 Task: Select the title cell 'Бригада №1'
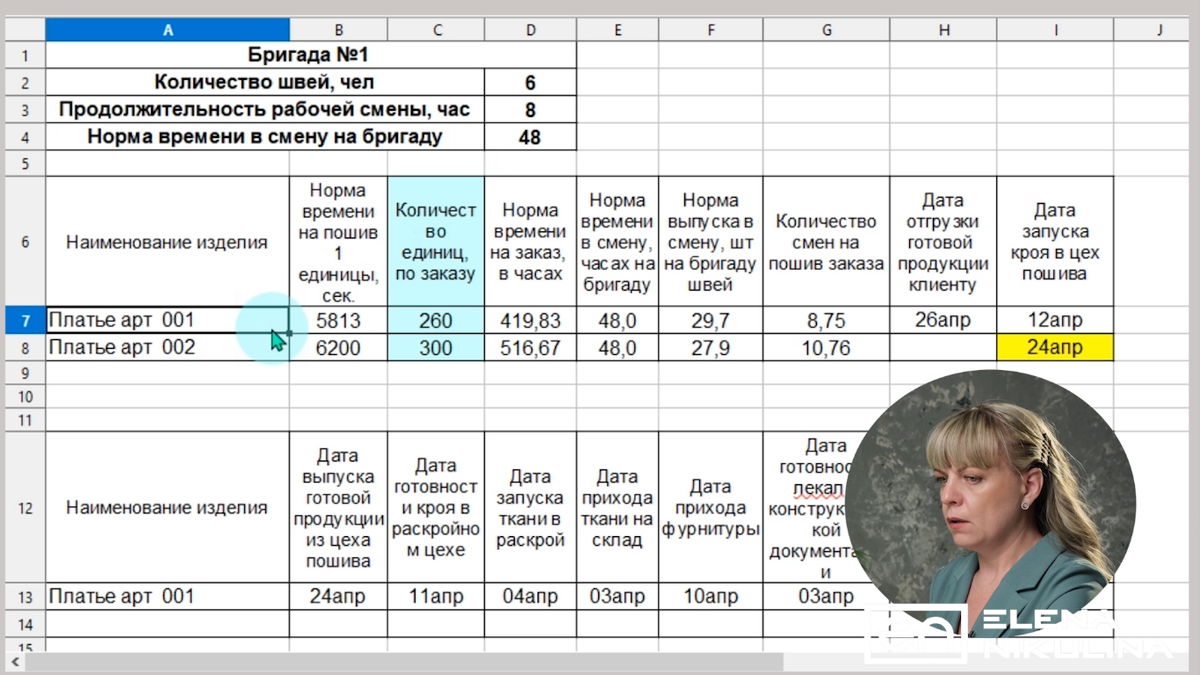(x=310, y=55)
